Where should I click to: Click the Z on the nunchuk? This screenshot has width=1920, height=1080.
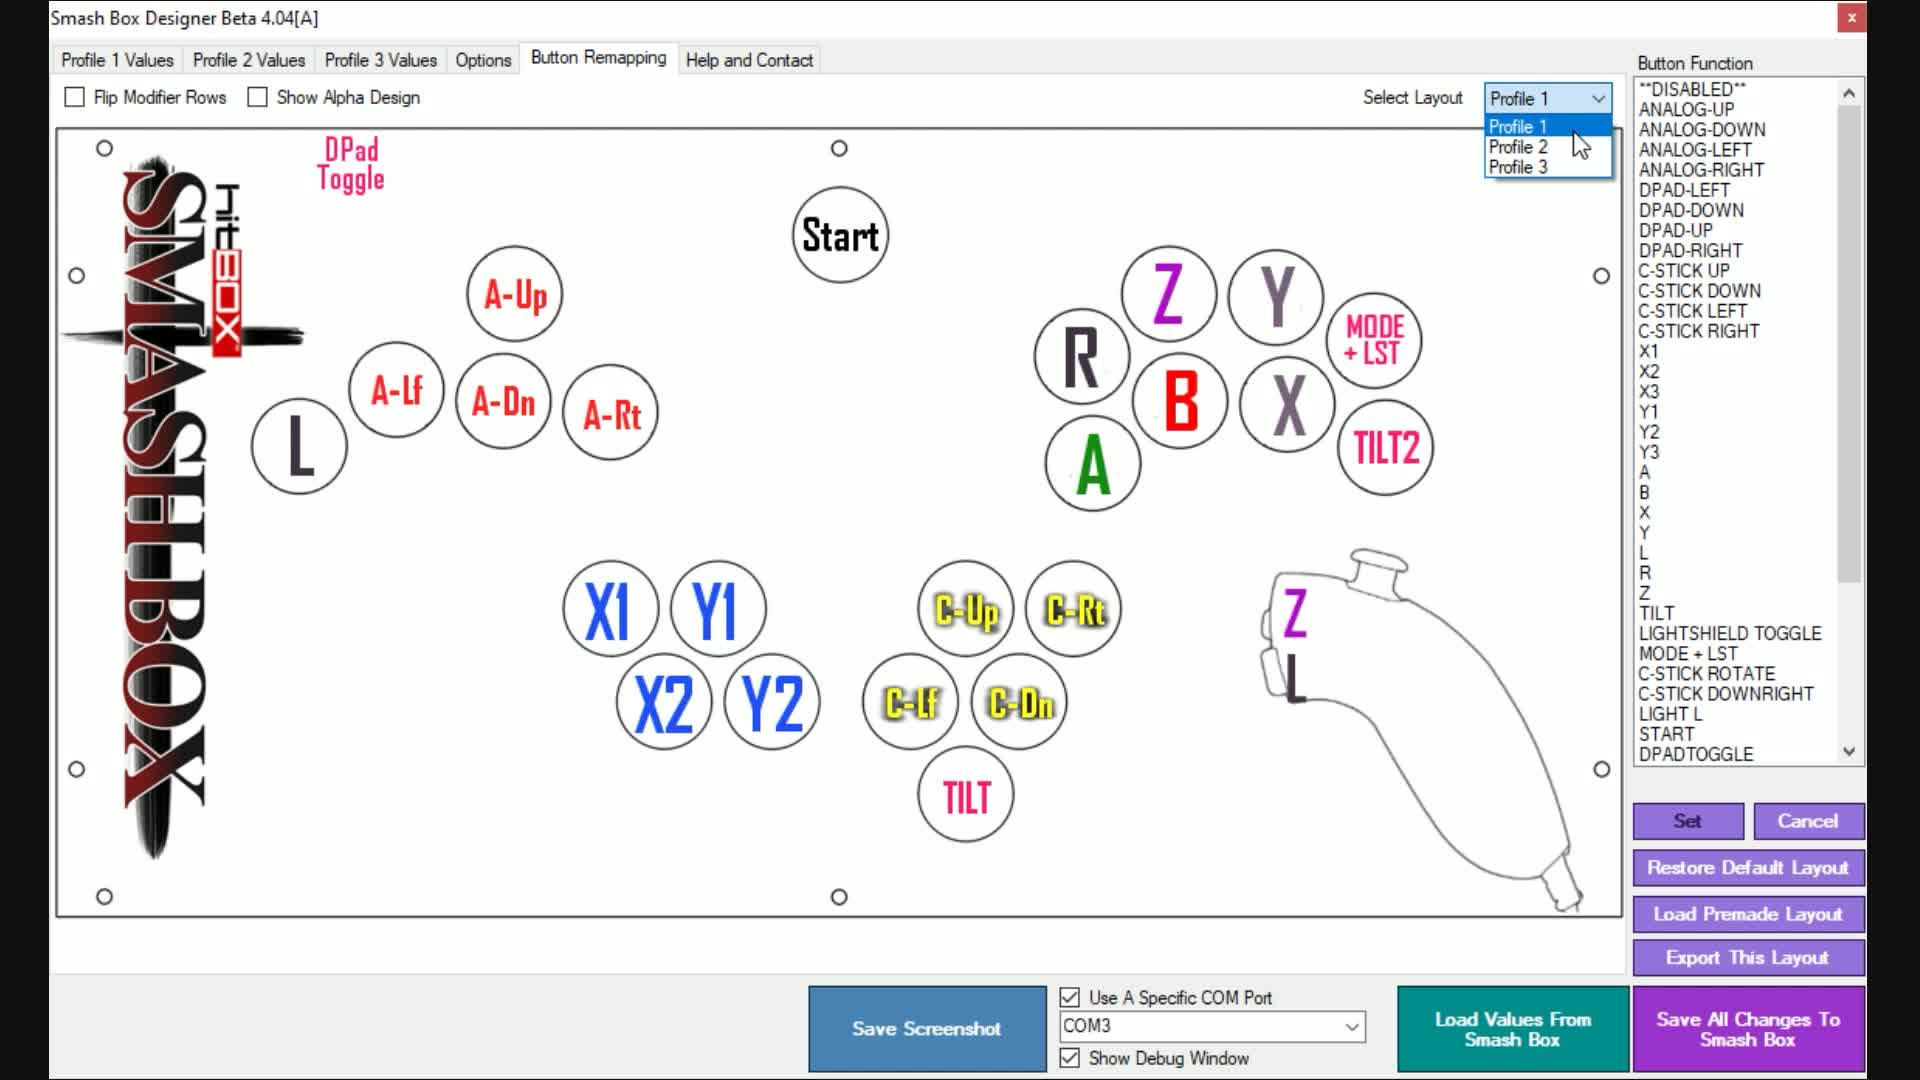[1295, 612]
